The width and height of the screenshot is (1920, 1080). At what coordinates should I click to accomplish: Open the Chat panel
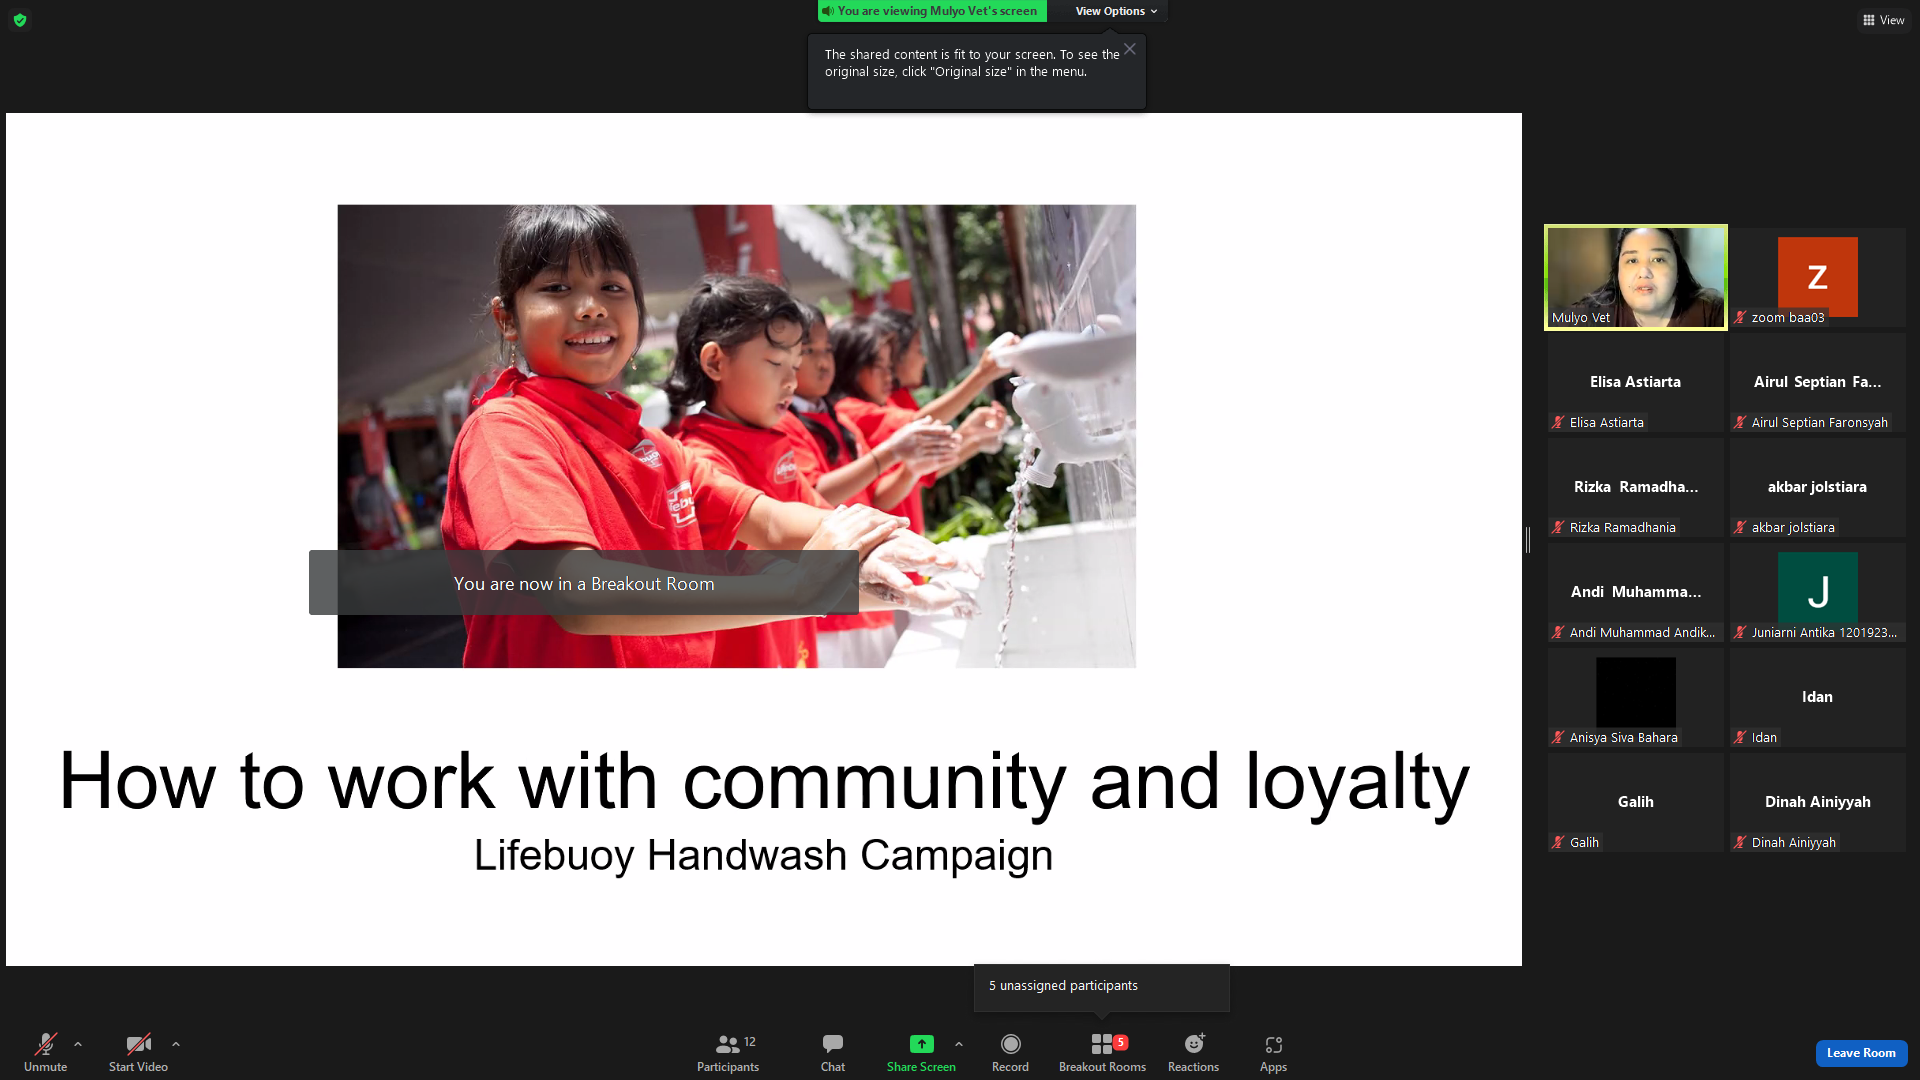[833, 1052]
